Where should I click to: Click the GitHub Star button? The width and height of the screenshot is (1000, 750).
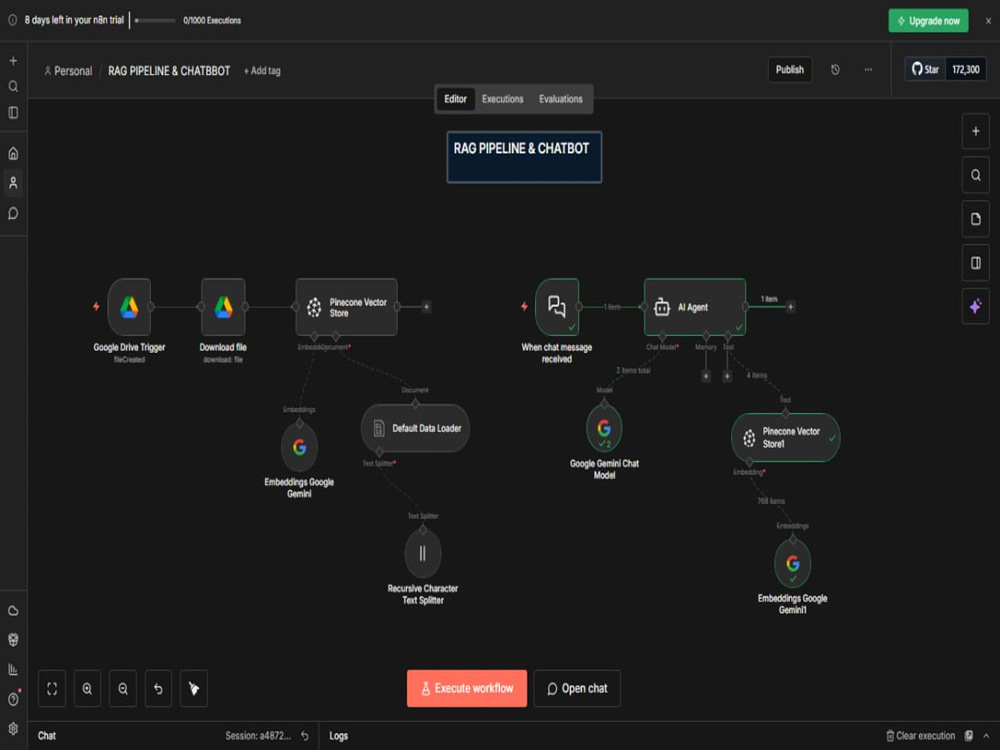[925, 70]
